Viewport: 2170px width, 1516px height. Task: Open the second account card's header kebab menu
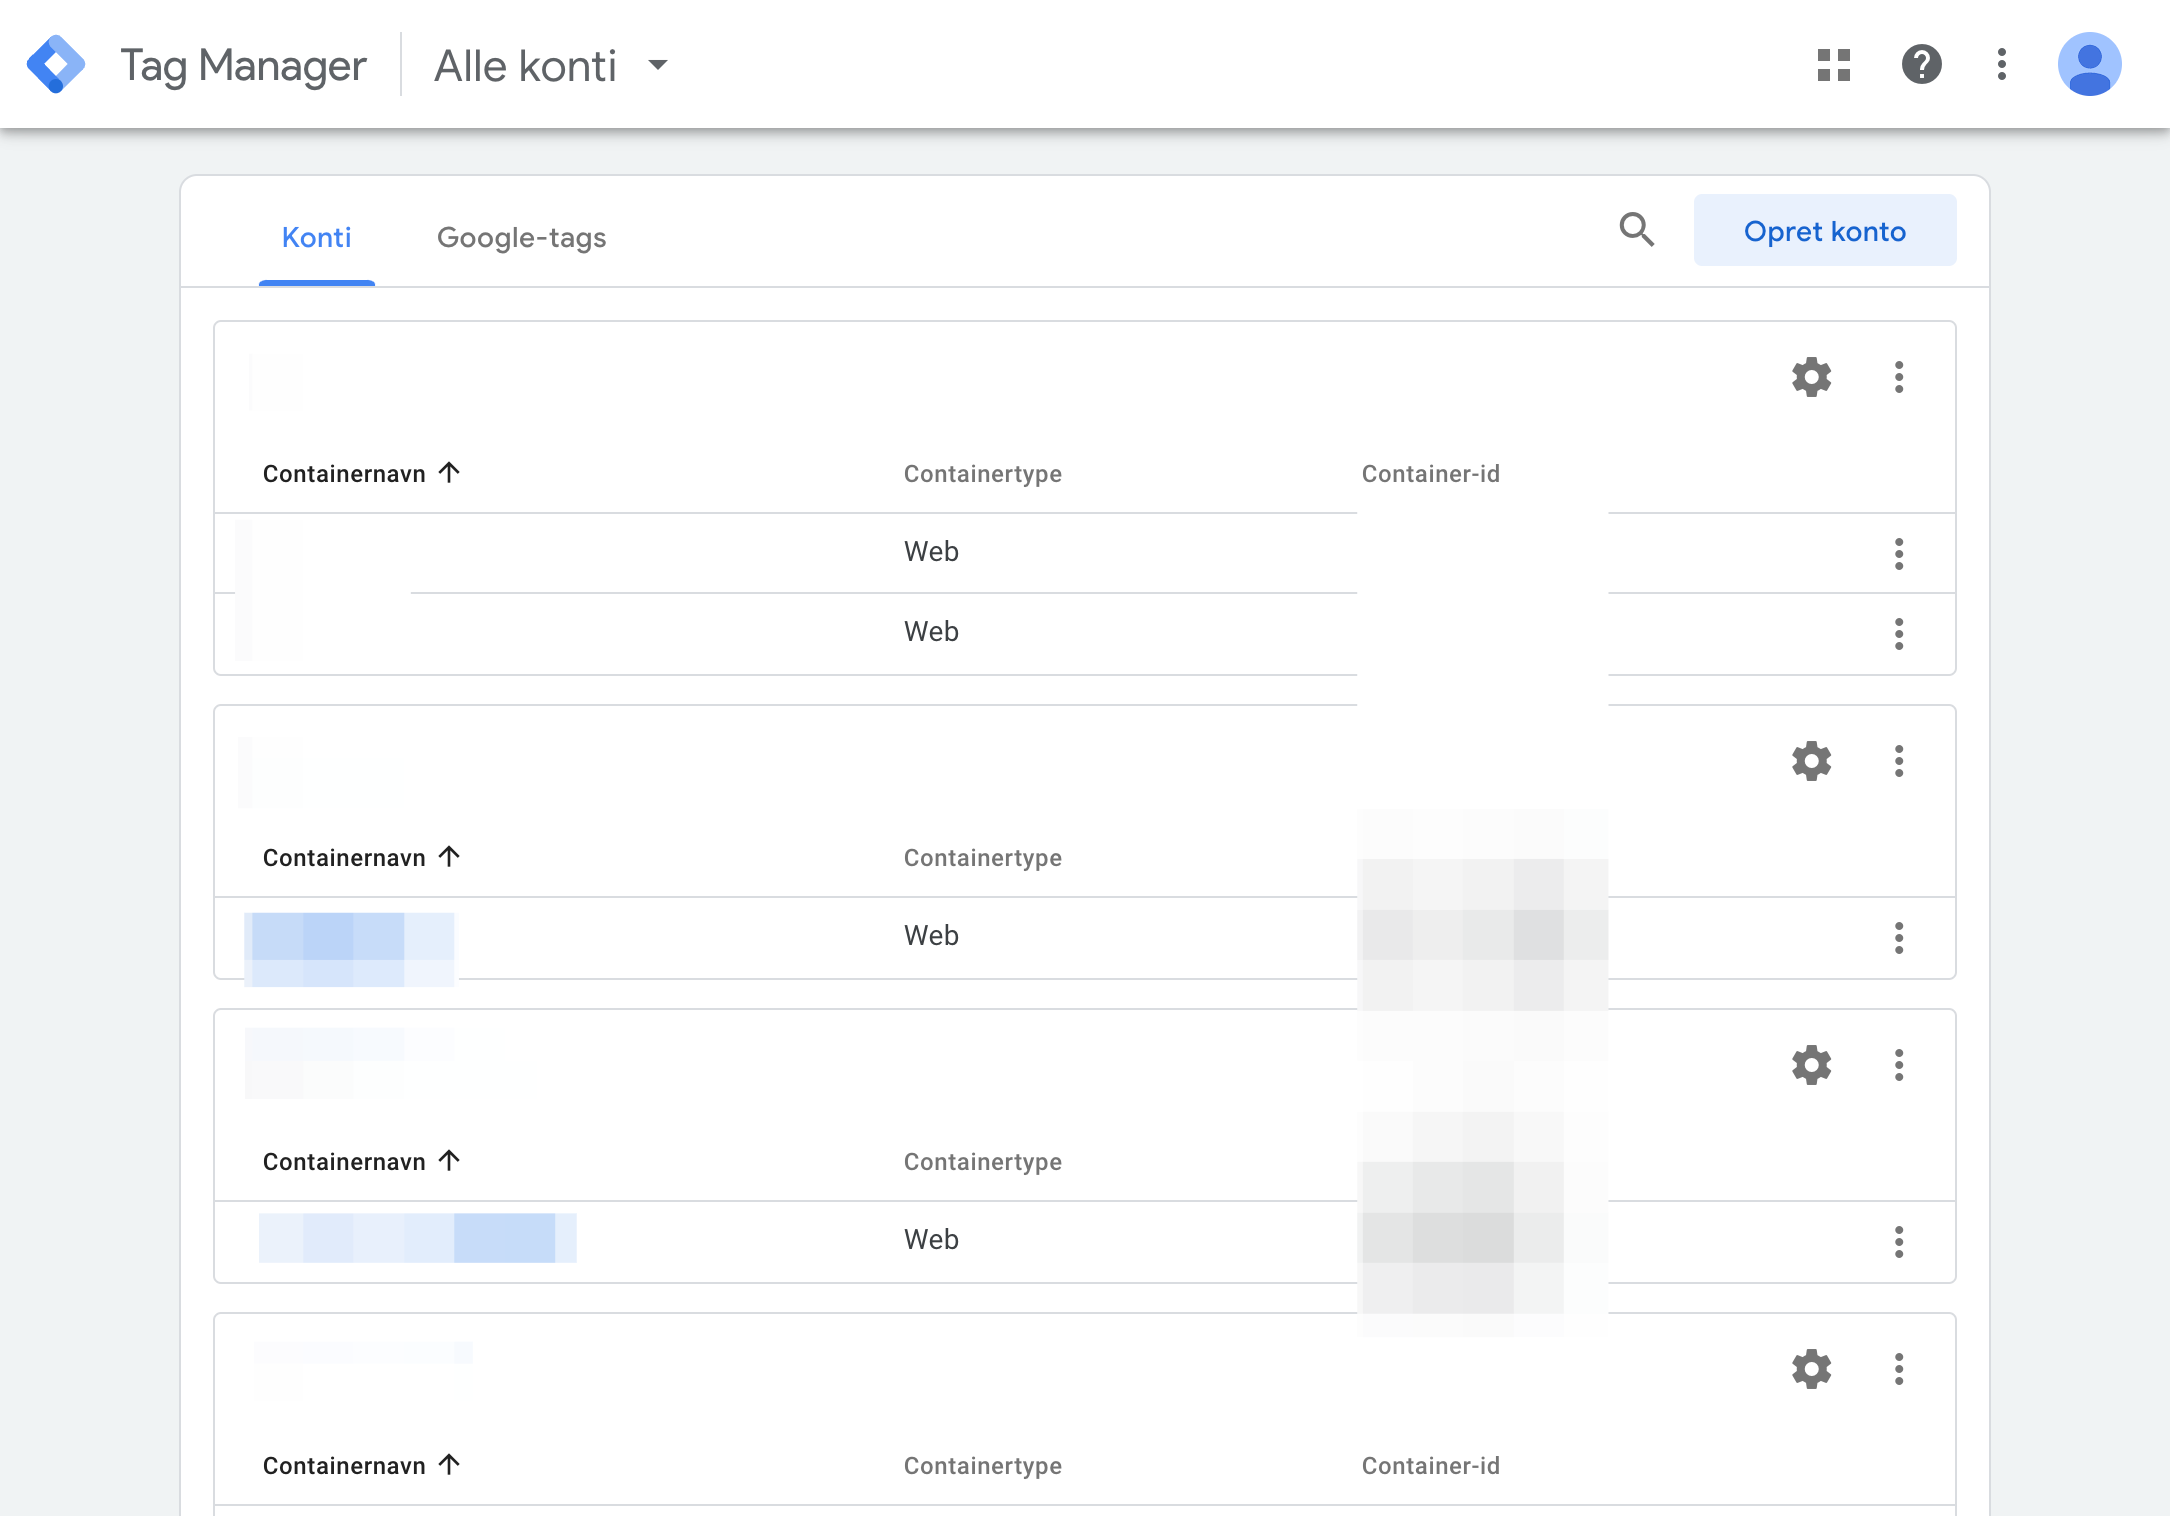1899,761
